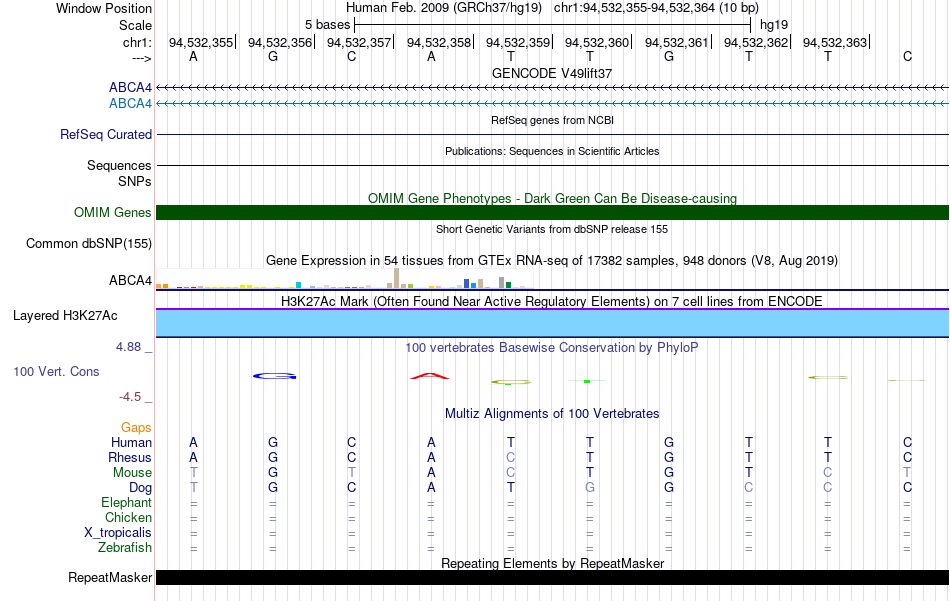Click the tallest GTEx expression bar
This screenshot has width=950, height=601.
point(396,278)
